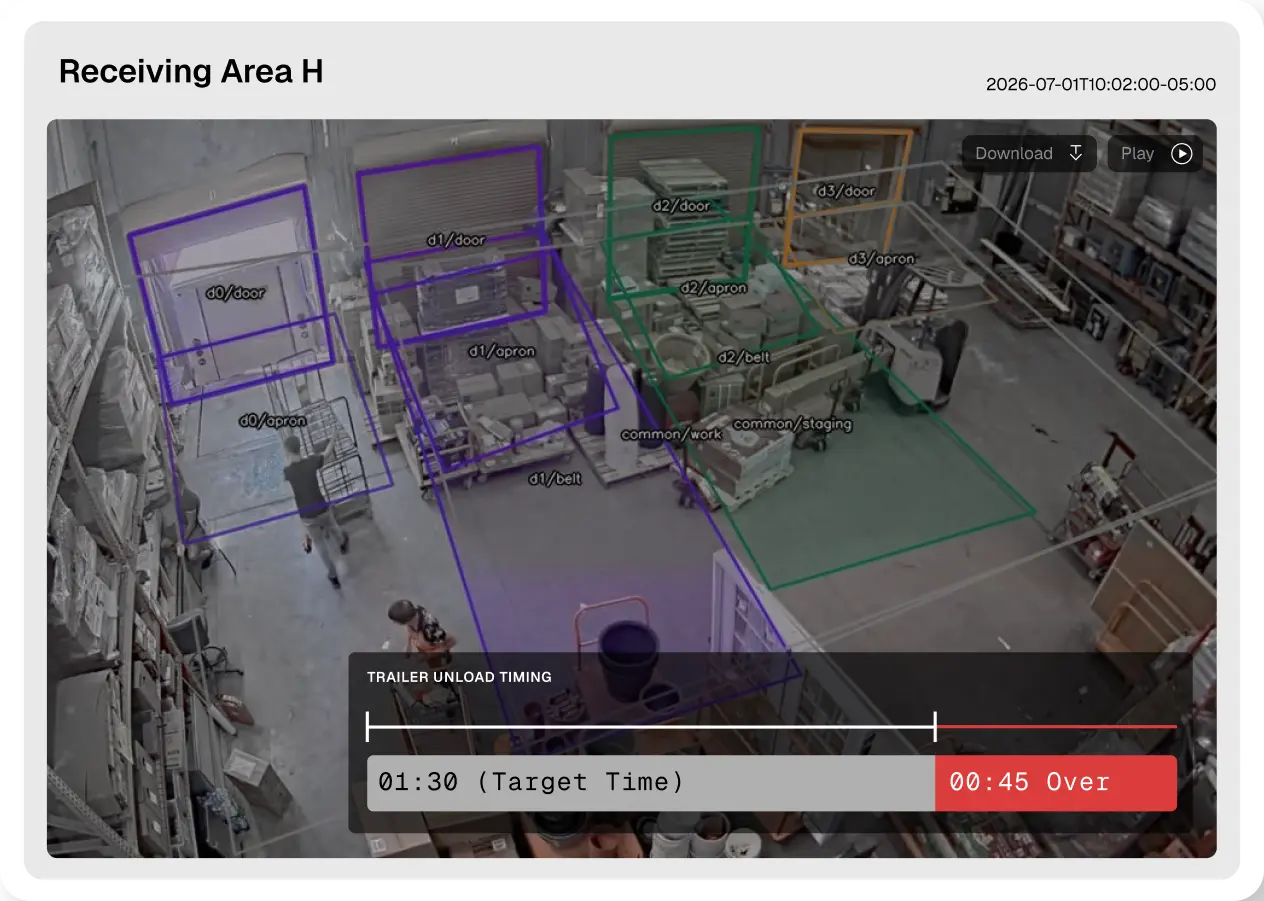Select the d2/door zone label
The width and height of the screenshot is (1264, 901).
point(680,206)
